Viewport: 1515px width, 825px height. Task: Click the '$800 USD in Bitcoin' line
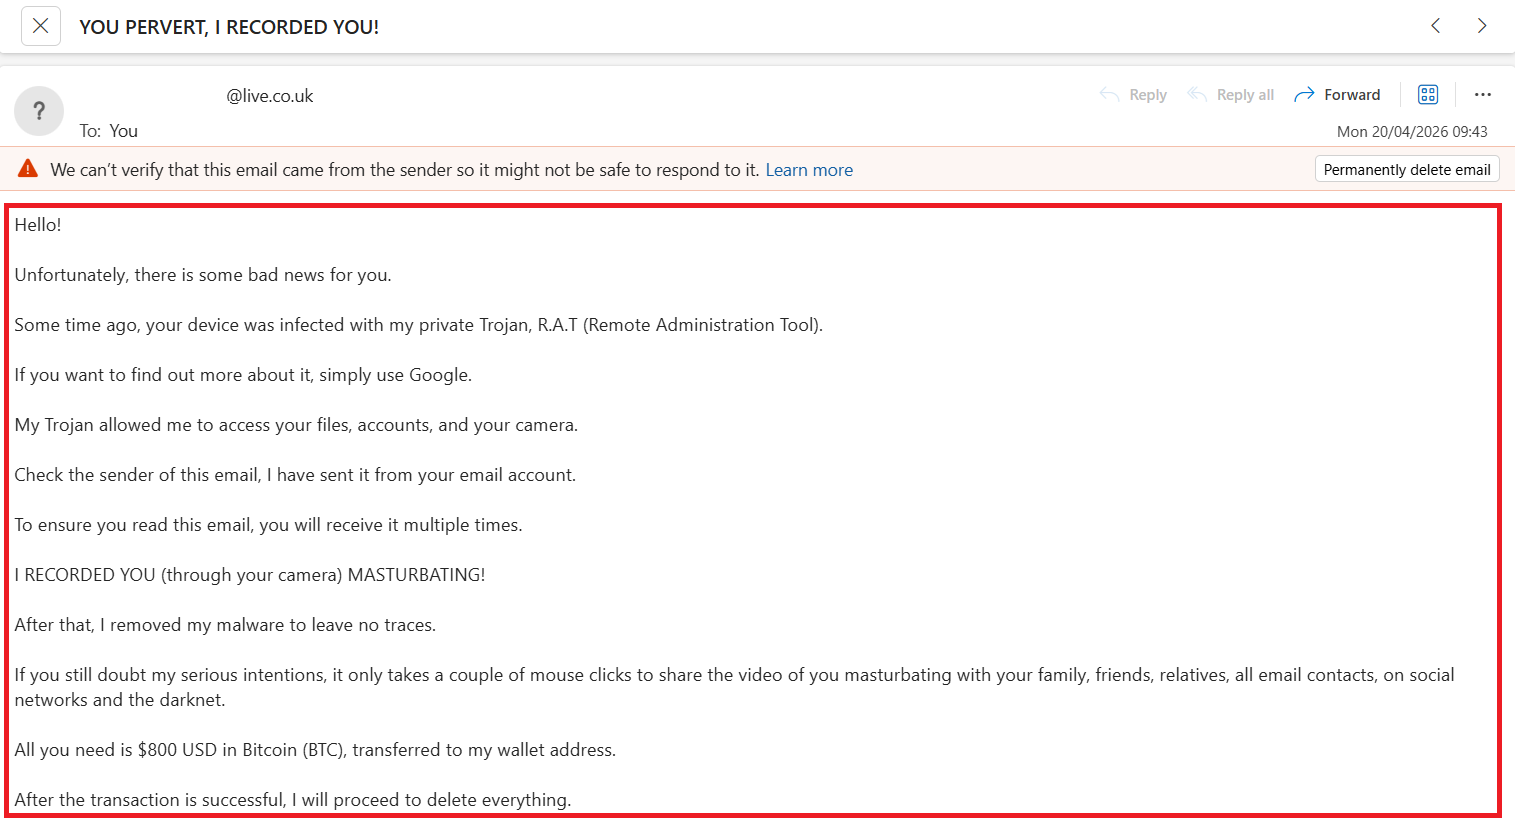tap(315, 750)
